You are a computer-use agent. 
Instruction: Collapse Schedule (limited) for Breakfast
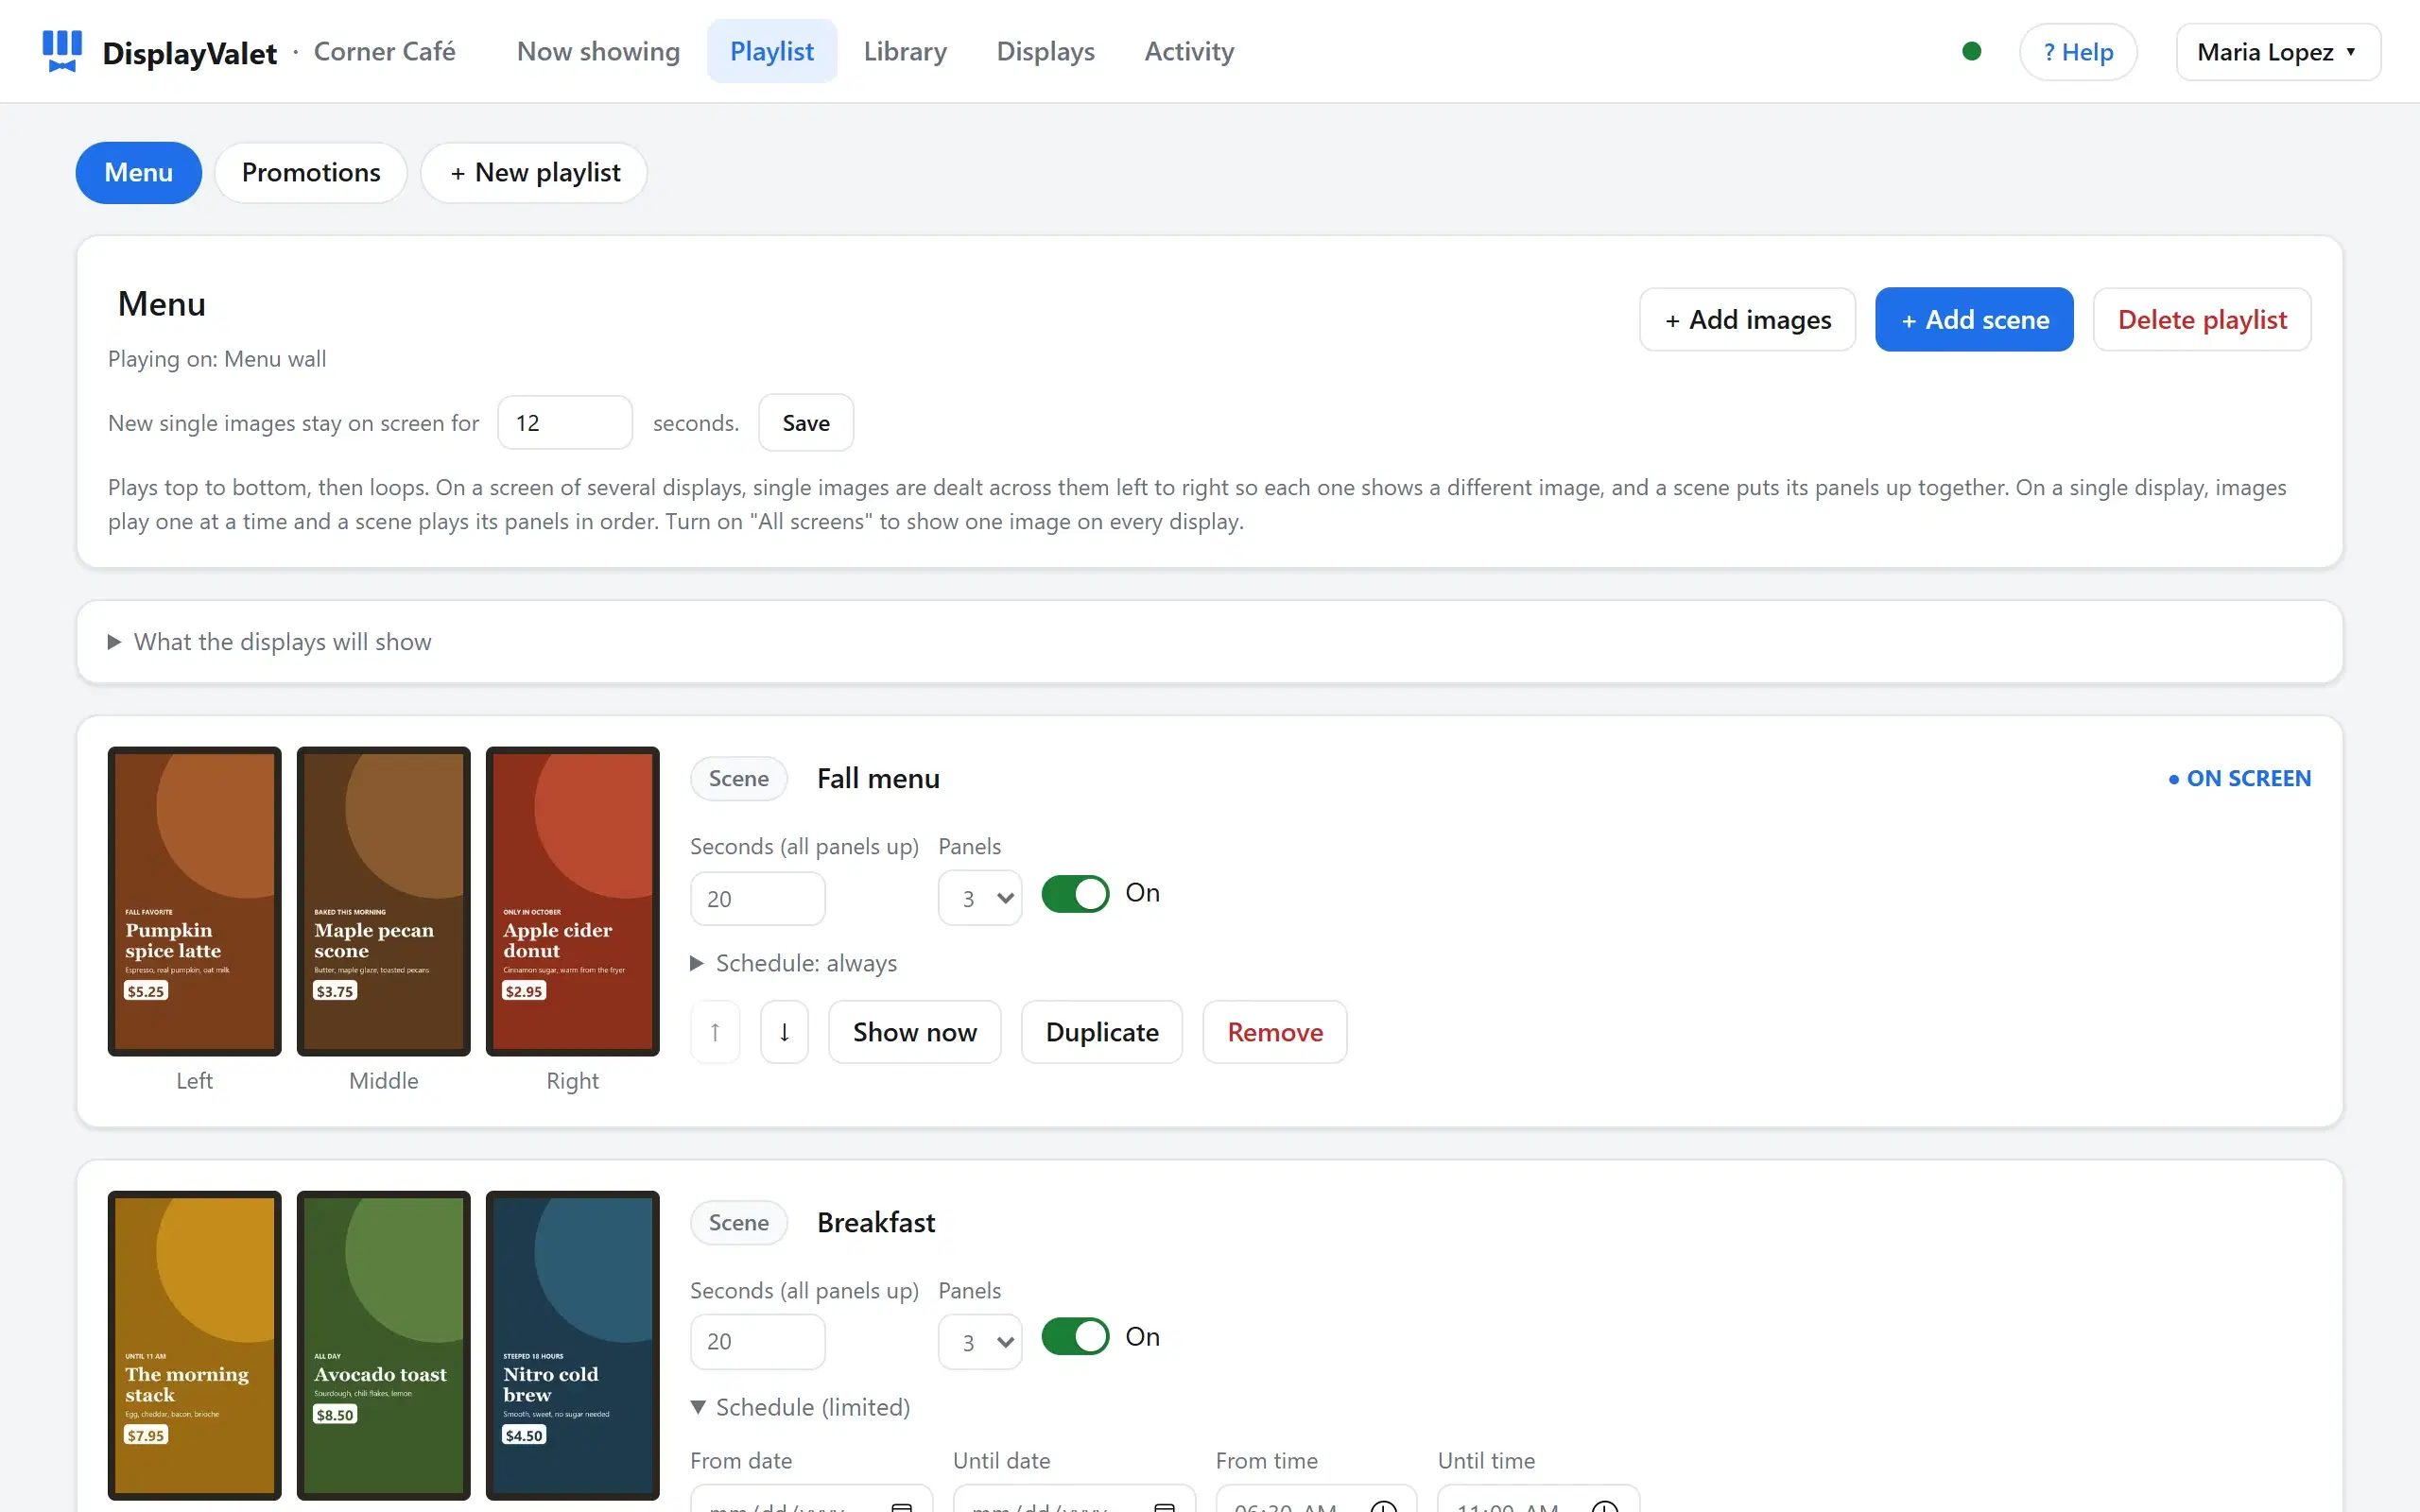click(800, 1407)
